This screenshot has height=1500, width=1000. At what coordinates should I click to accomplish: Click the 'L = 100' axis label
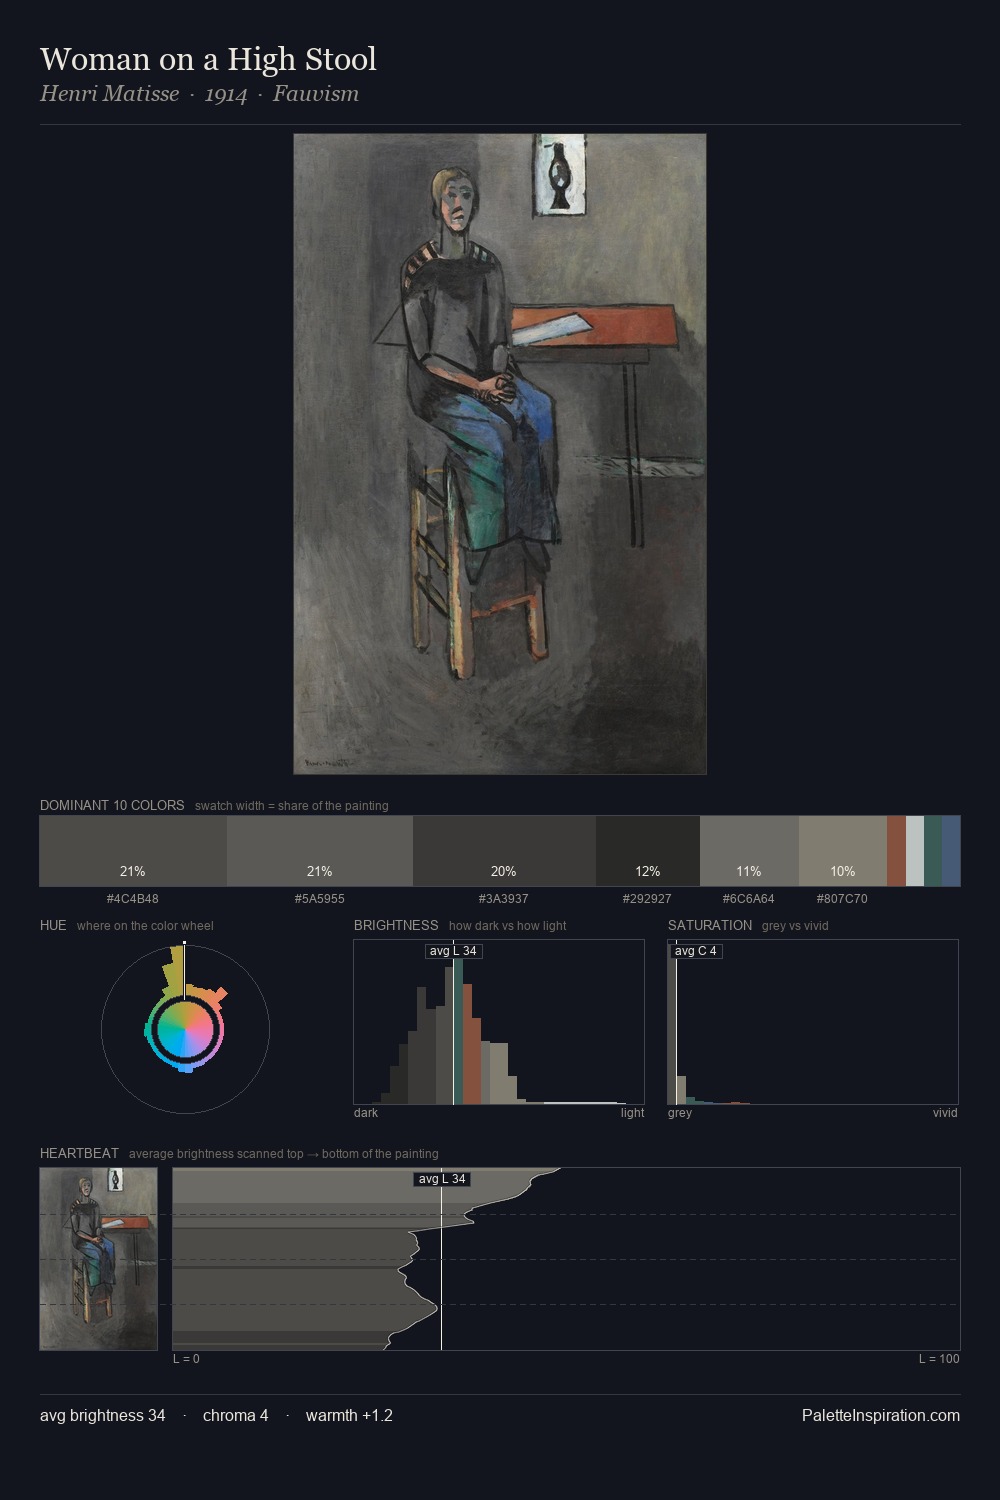tap(940, 1359)
